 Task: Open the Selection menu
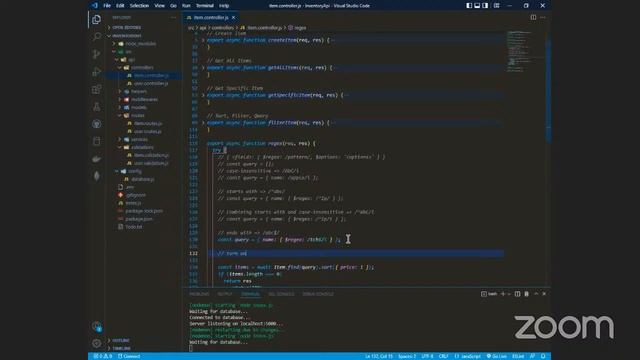pyautogui.click(x=139, y=6)
